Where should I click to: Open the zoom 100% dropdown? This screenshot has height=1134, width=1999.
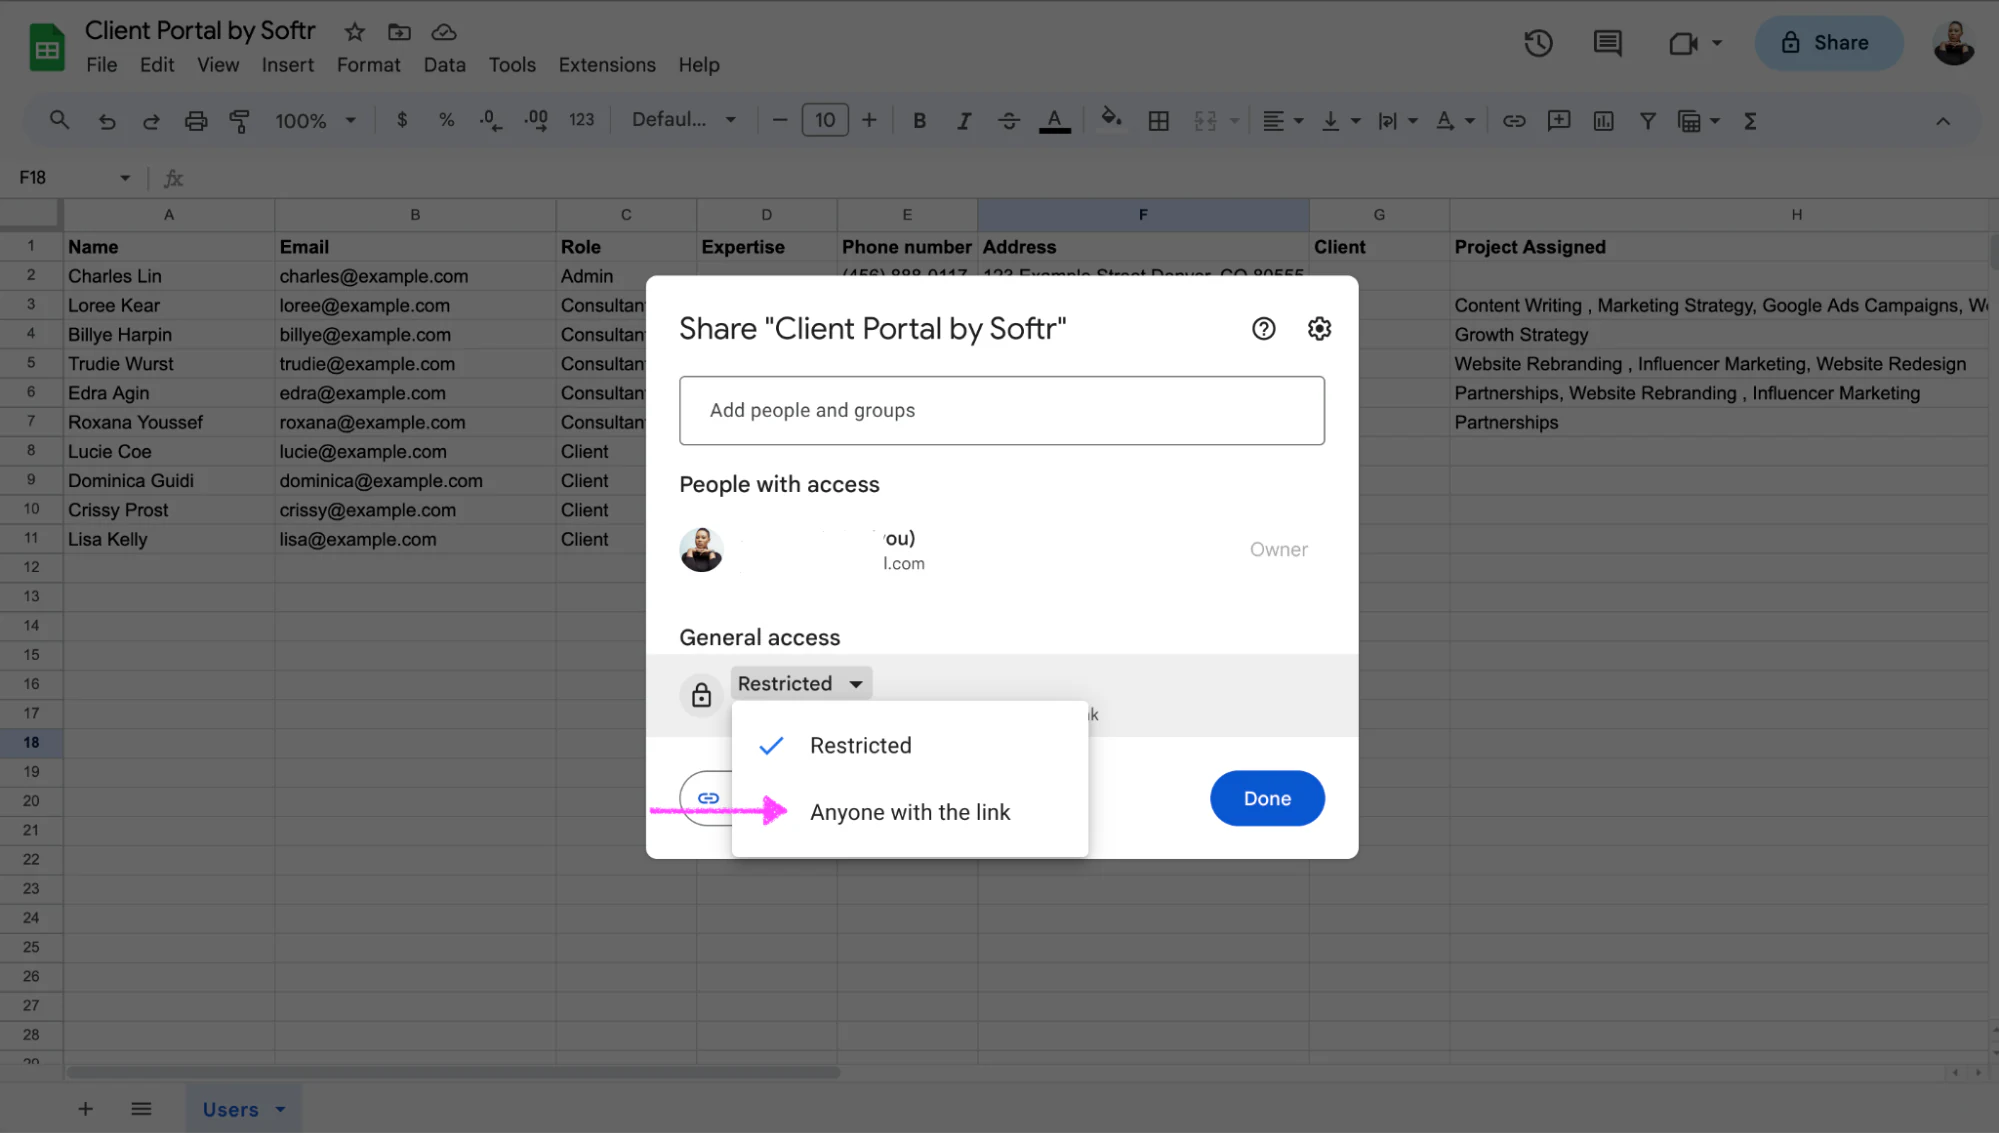[316, 121]
